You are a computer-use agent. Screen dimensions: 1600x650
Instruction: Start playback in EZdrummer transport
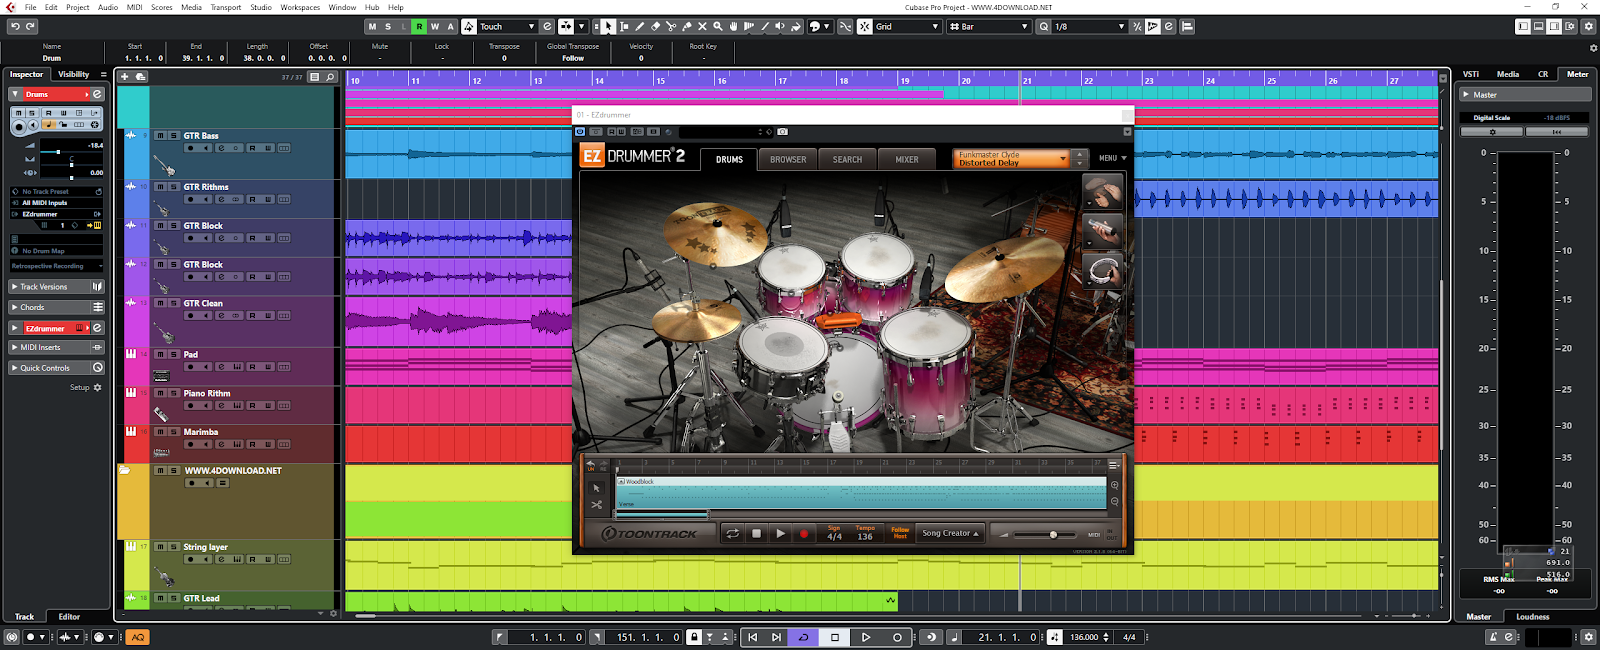click(780, 534)
